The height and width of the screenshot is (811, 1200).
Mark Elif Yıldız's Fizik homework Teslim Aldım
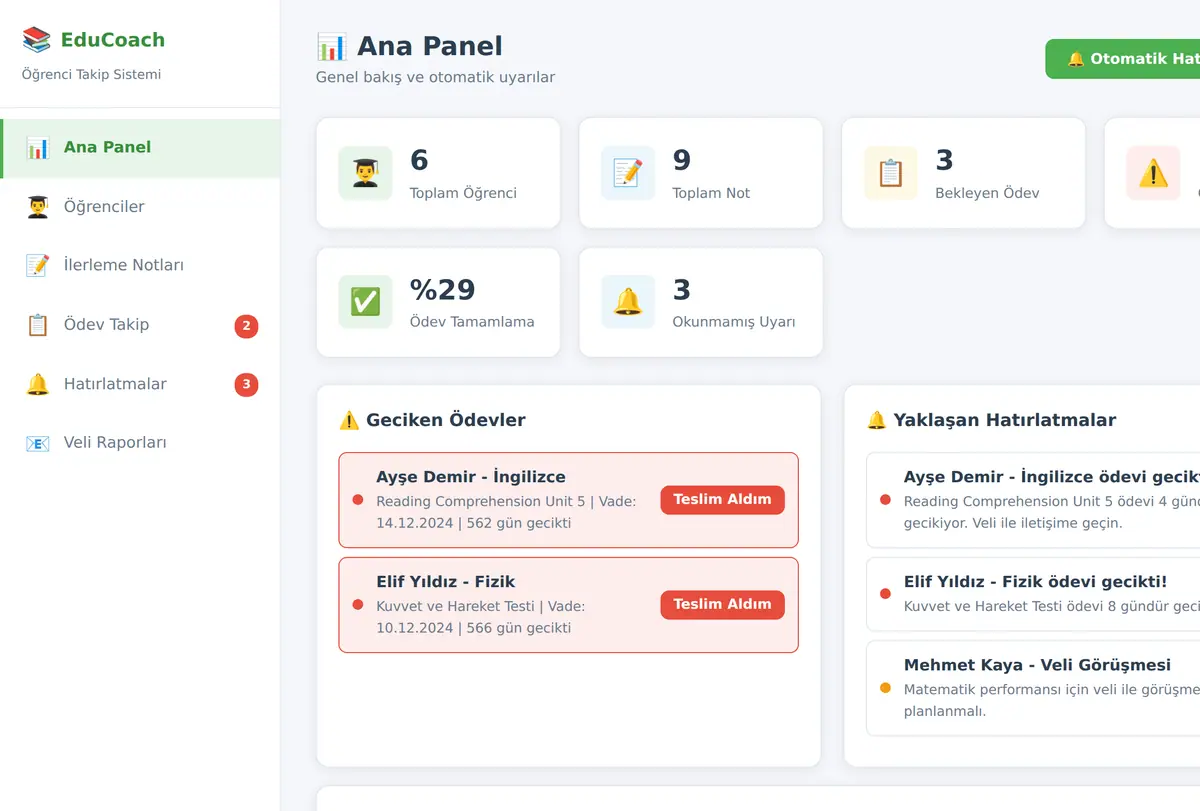722,605
